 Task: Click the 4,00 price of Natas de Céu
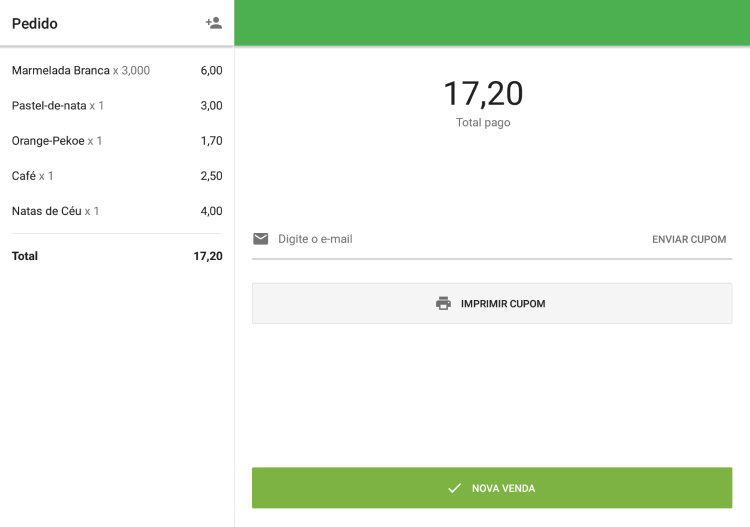coord(211,211)
